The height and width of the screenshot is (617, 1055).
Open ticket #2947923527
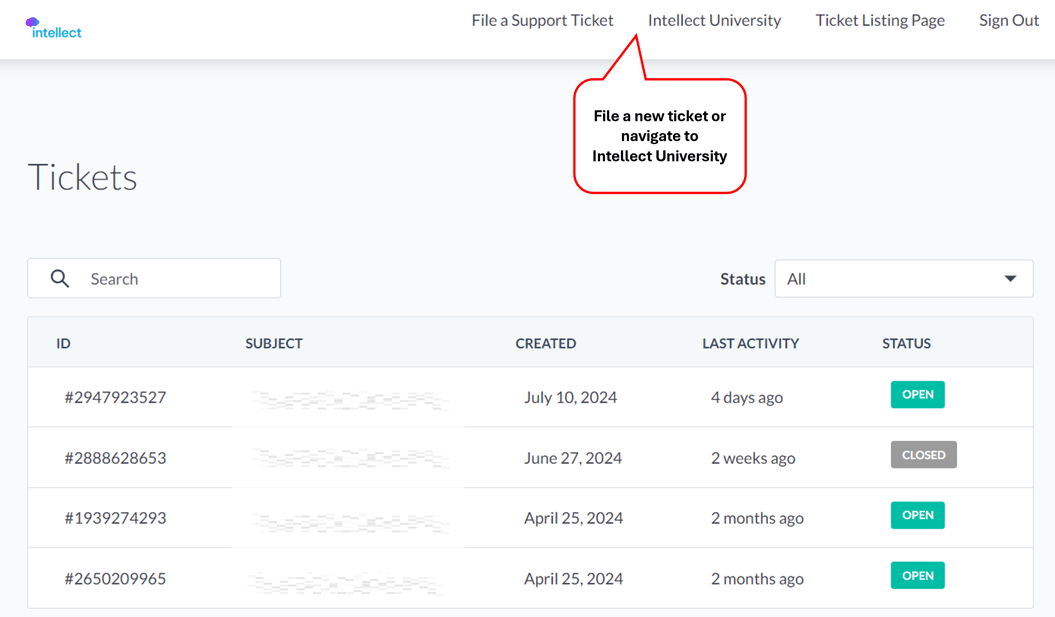pyautogui.click(x=115, y=397)
